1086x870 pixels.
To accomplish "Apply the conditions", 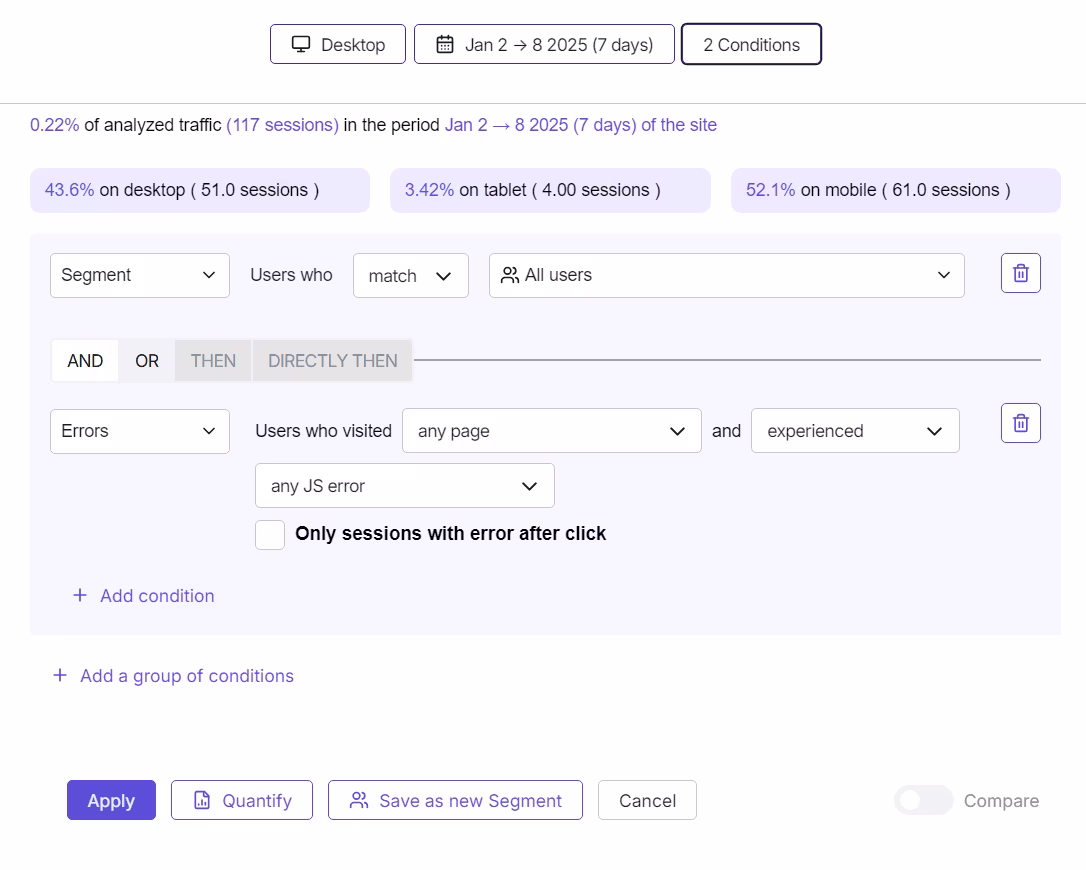I will coord(112,800).
